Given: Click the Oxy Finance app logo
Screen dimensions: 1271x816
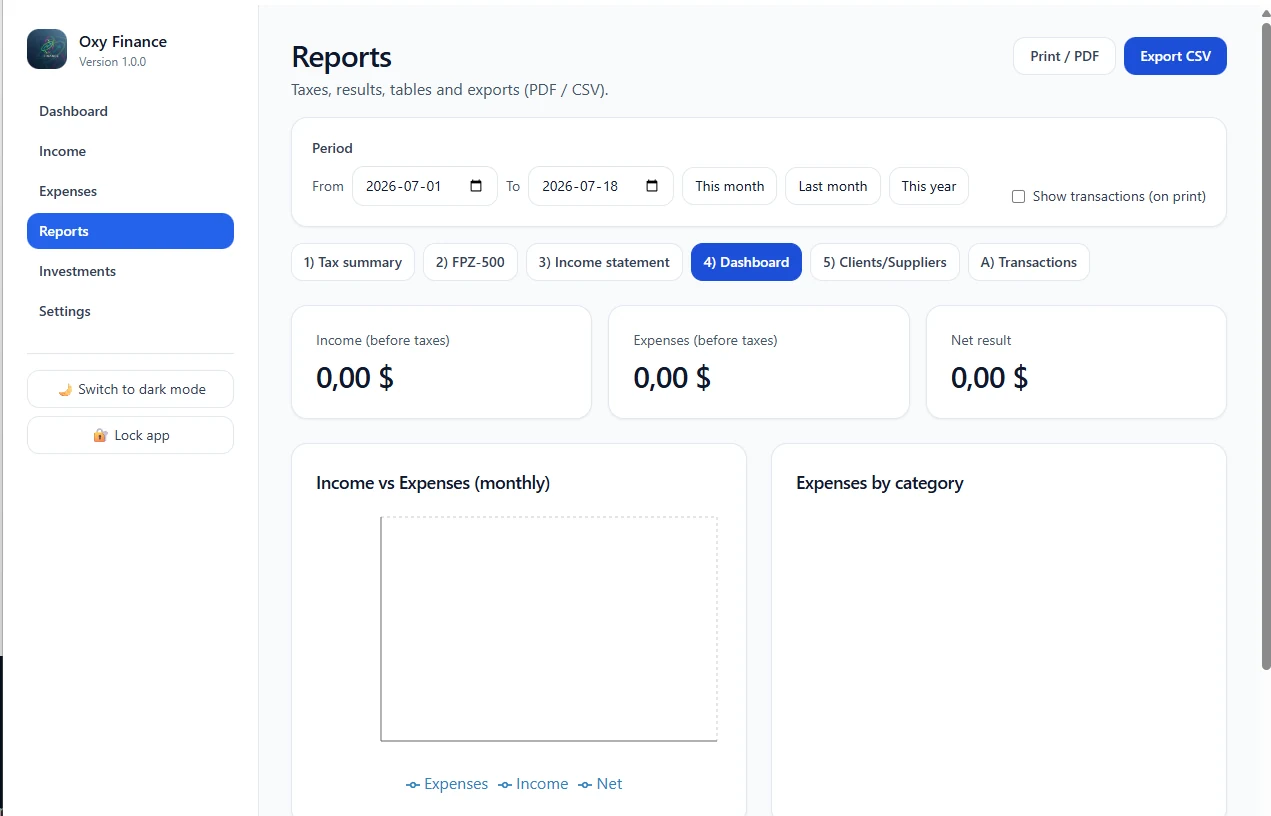Looking at the screenshot, I should tap(47, 49).
